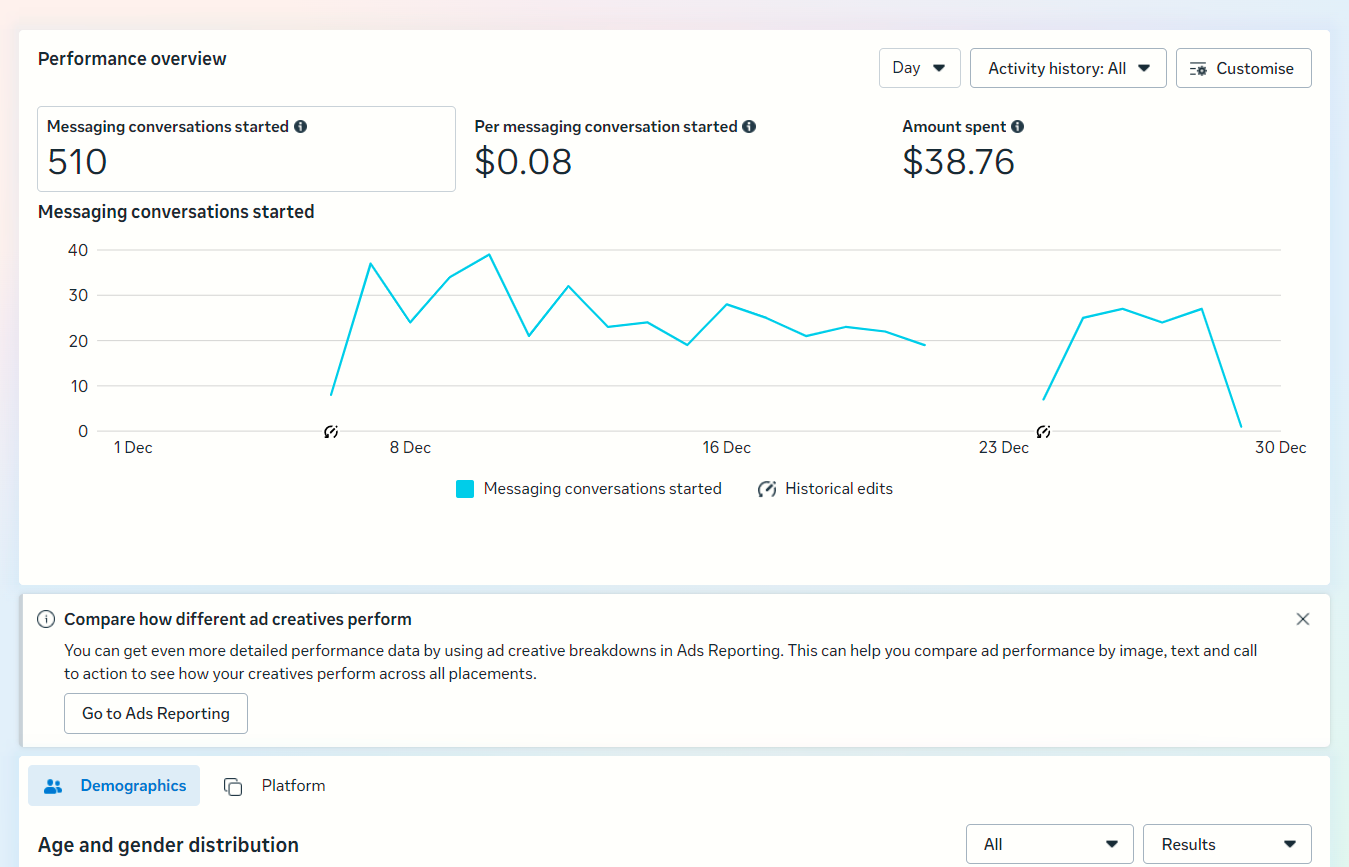Open the All filter dropdown
The width and height of the screenshot is (1349, 867).
click(x=1049, y=844)
